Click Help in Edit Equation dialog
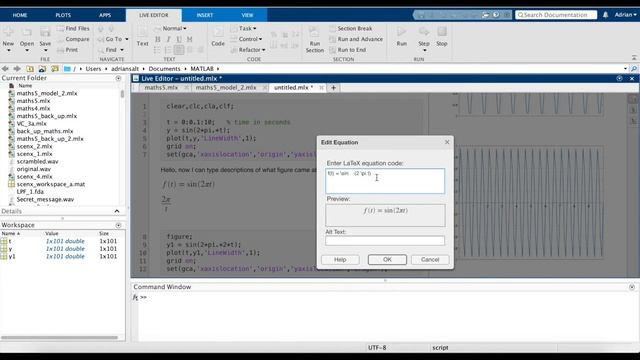The image size is (640, 360). pos(340,260)
